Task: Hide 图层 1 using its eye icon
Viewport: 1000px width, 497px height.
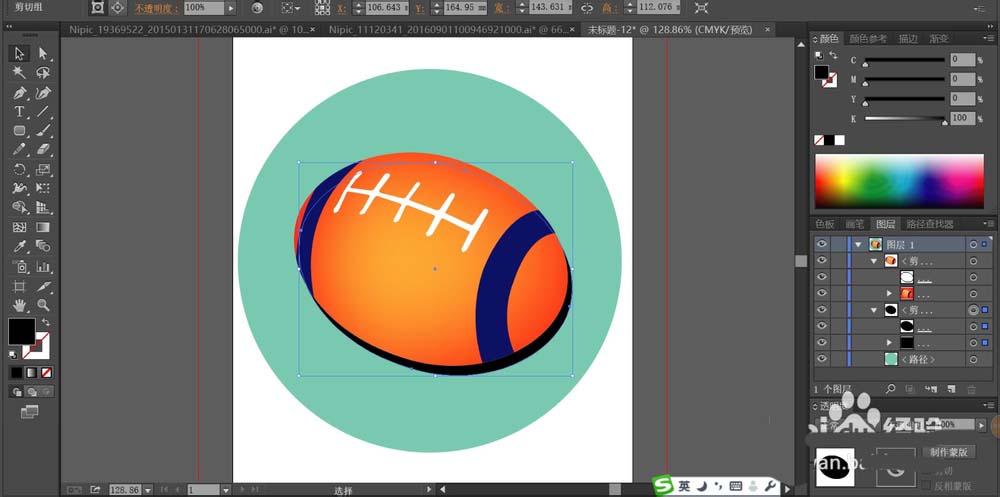Action: [822, 244]
